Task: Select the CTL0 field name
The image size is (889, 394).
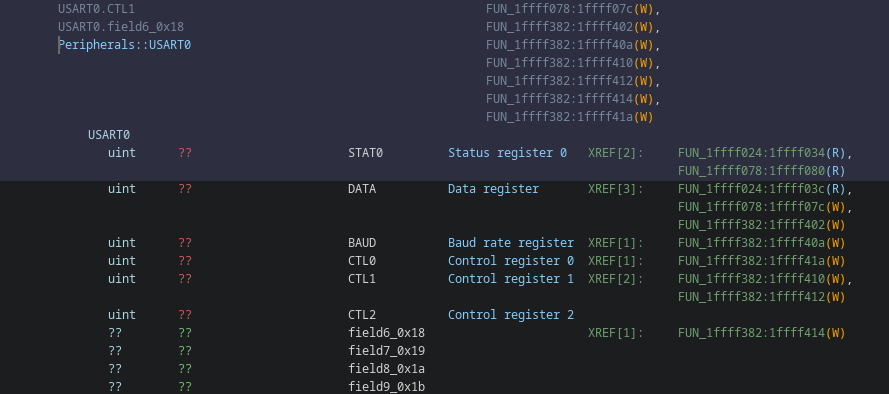Action: tap(362, 261)
